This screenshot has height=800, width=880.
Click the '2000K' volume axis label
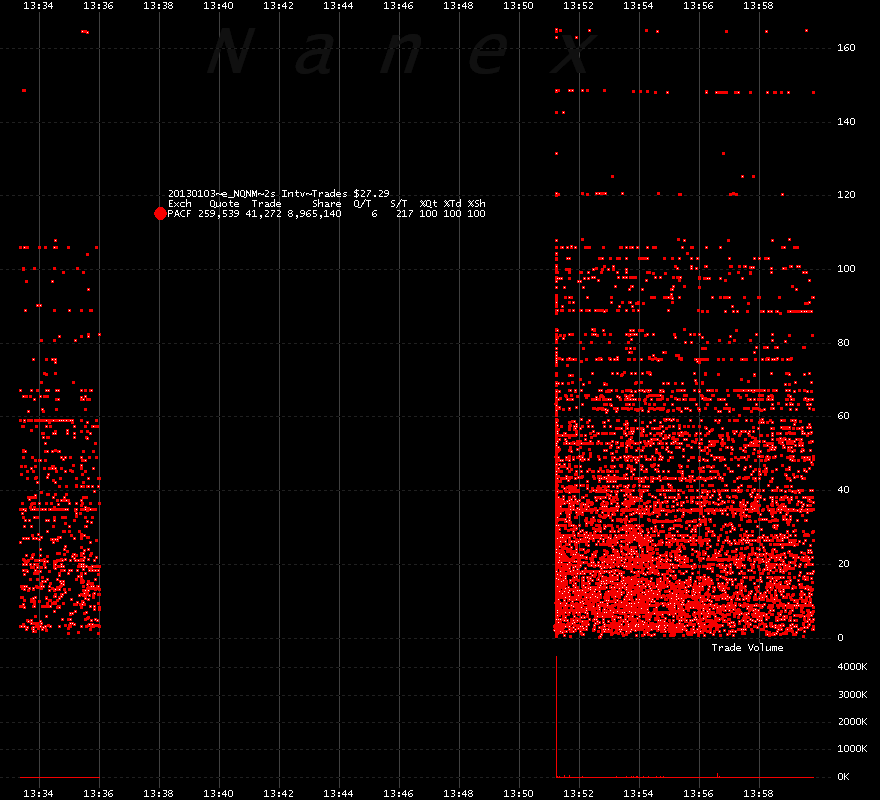pos(852,722)
